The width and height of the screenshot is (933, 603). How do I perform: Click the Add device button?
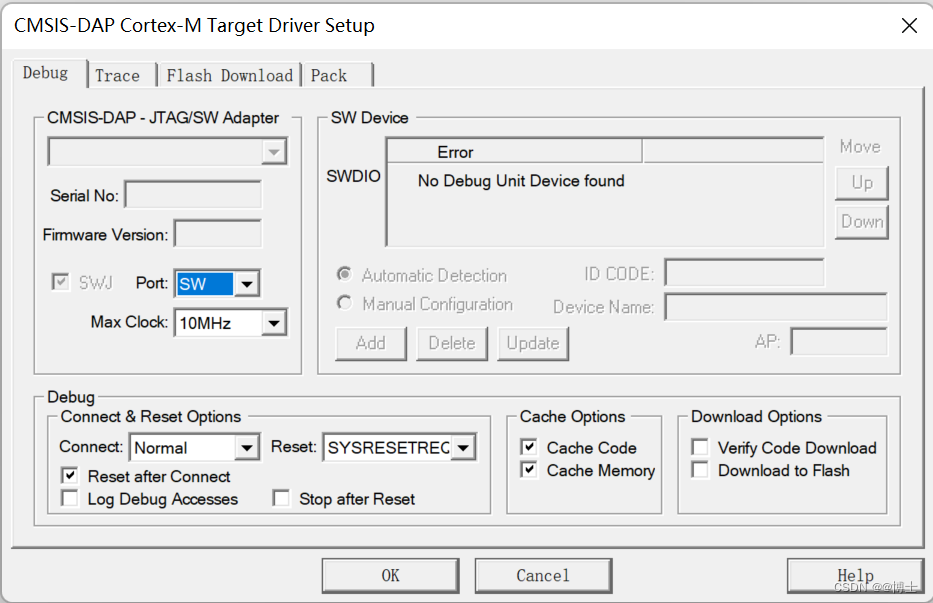pos(371,343)
